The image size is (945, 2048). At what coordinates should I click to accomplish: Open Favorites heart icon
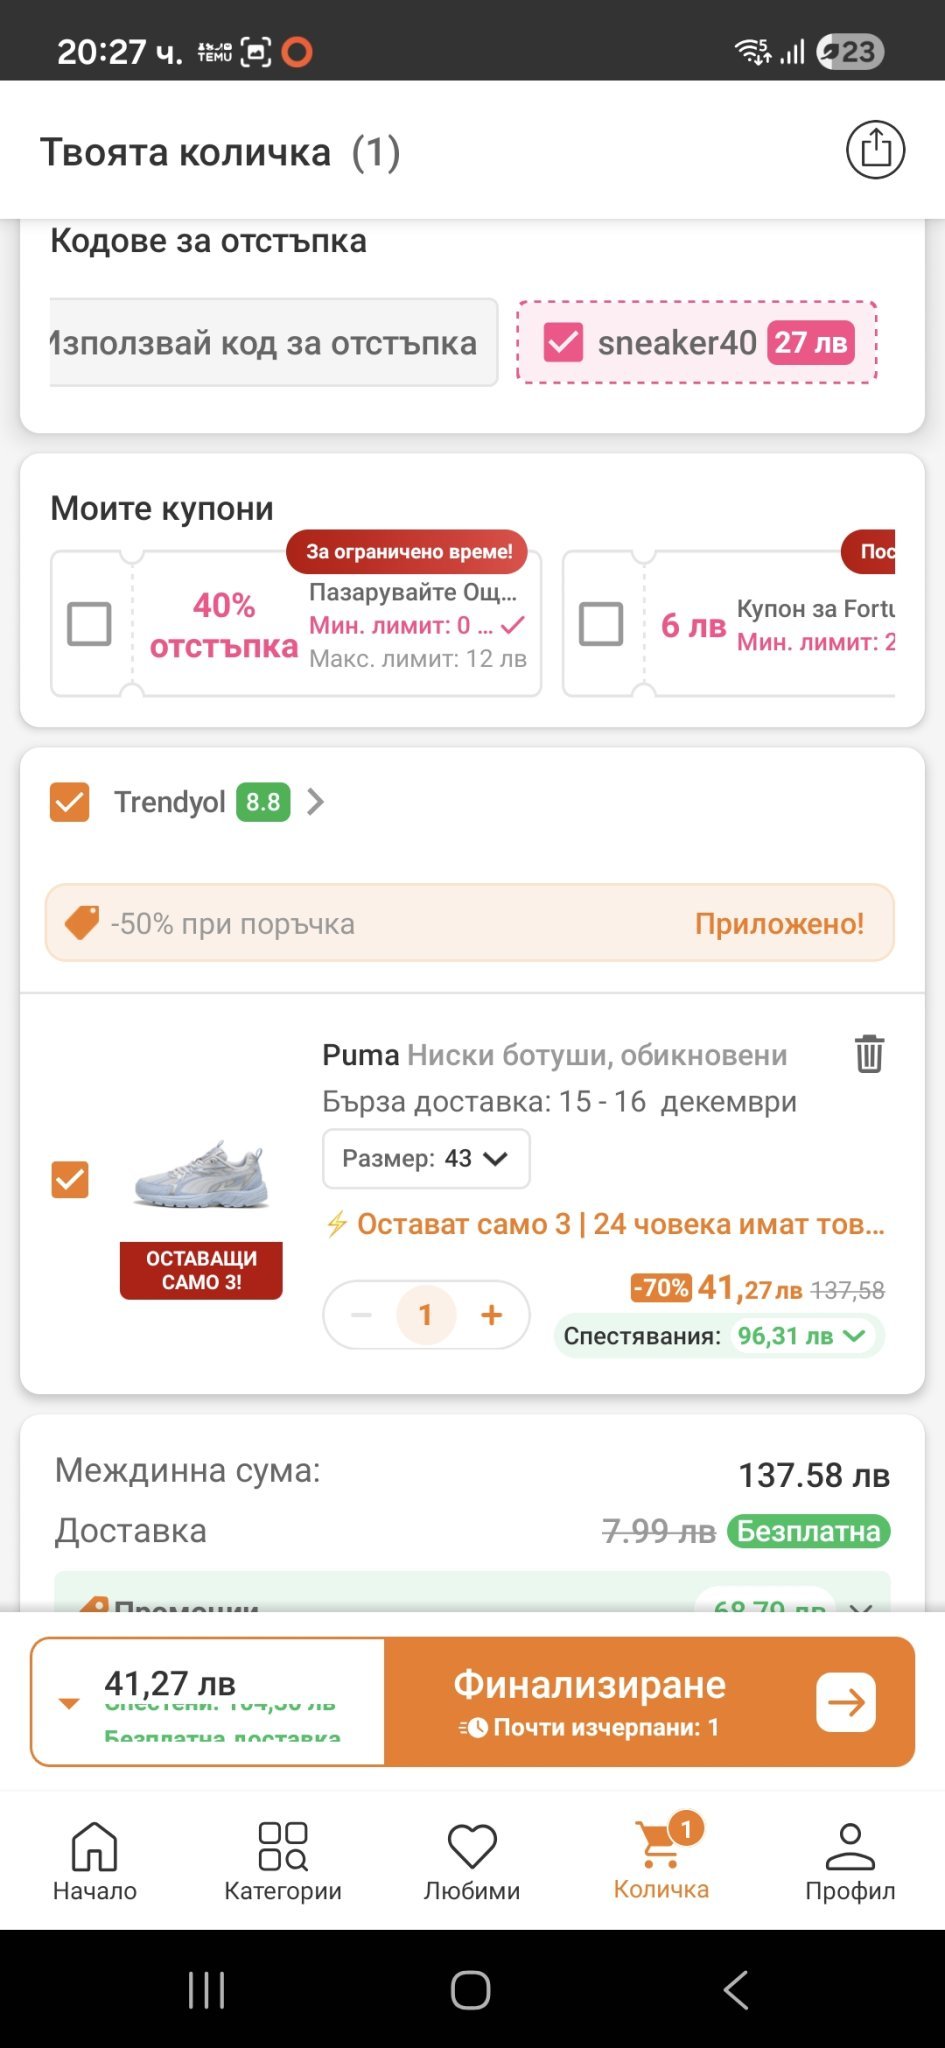click(x=472, y=1859)
